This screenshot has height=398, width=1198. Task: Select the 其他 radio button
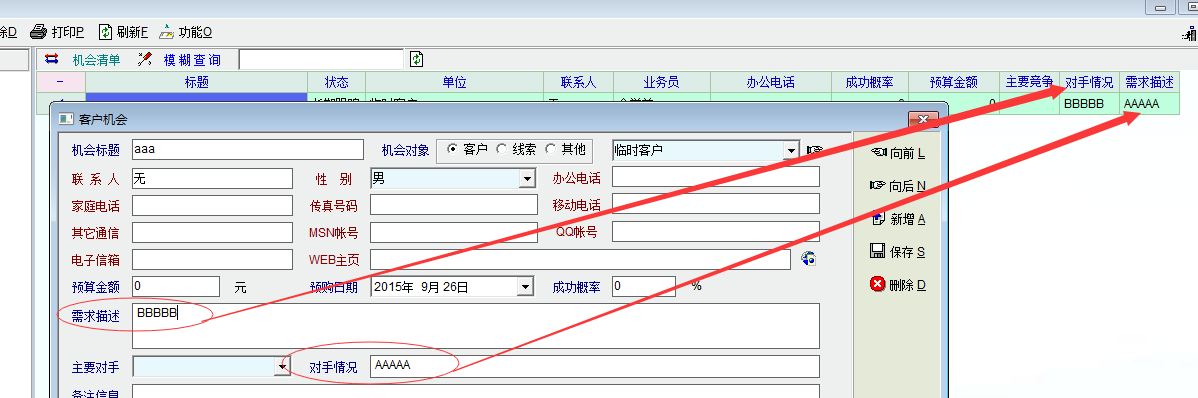click(x=550, y=150)
